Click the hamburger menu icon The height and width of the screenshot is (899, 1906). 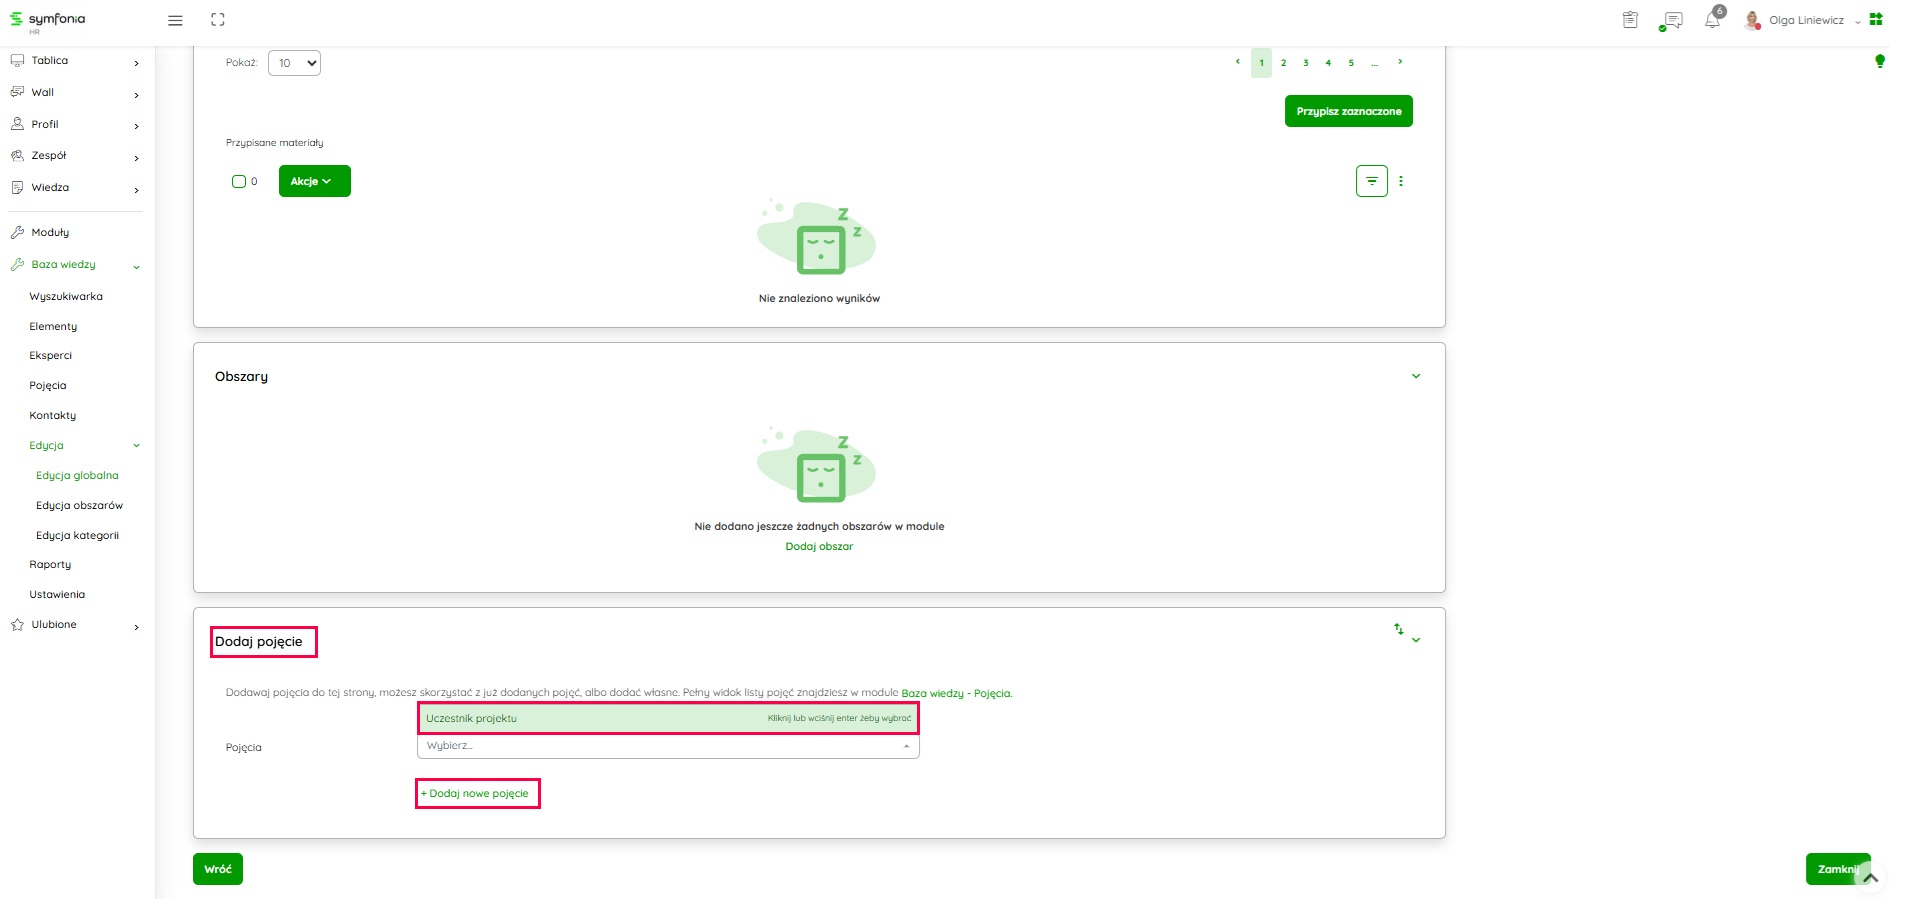[x=175, y=20]
